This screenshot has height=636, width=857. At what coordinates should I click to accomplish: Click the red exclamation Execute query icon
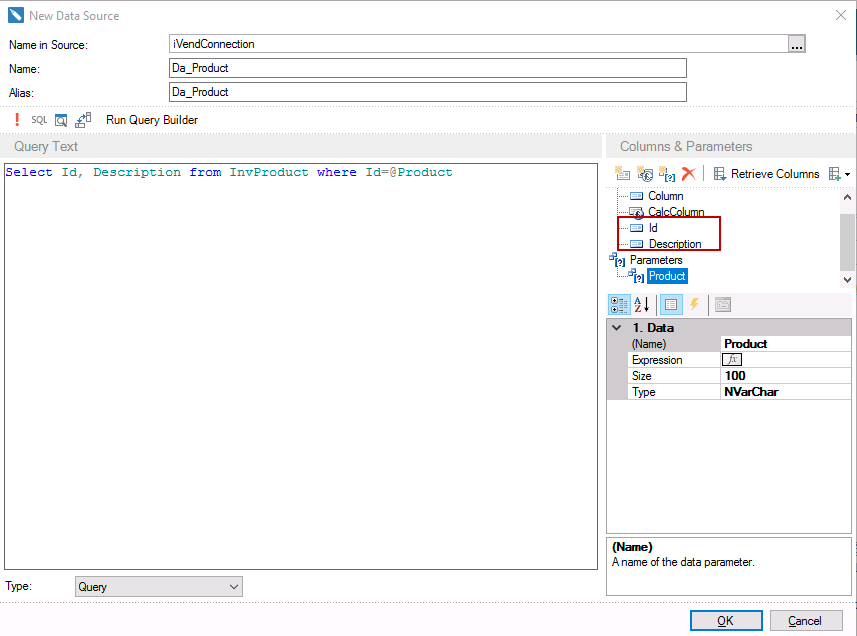click(17, 120)
